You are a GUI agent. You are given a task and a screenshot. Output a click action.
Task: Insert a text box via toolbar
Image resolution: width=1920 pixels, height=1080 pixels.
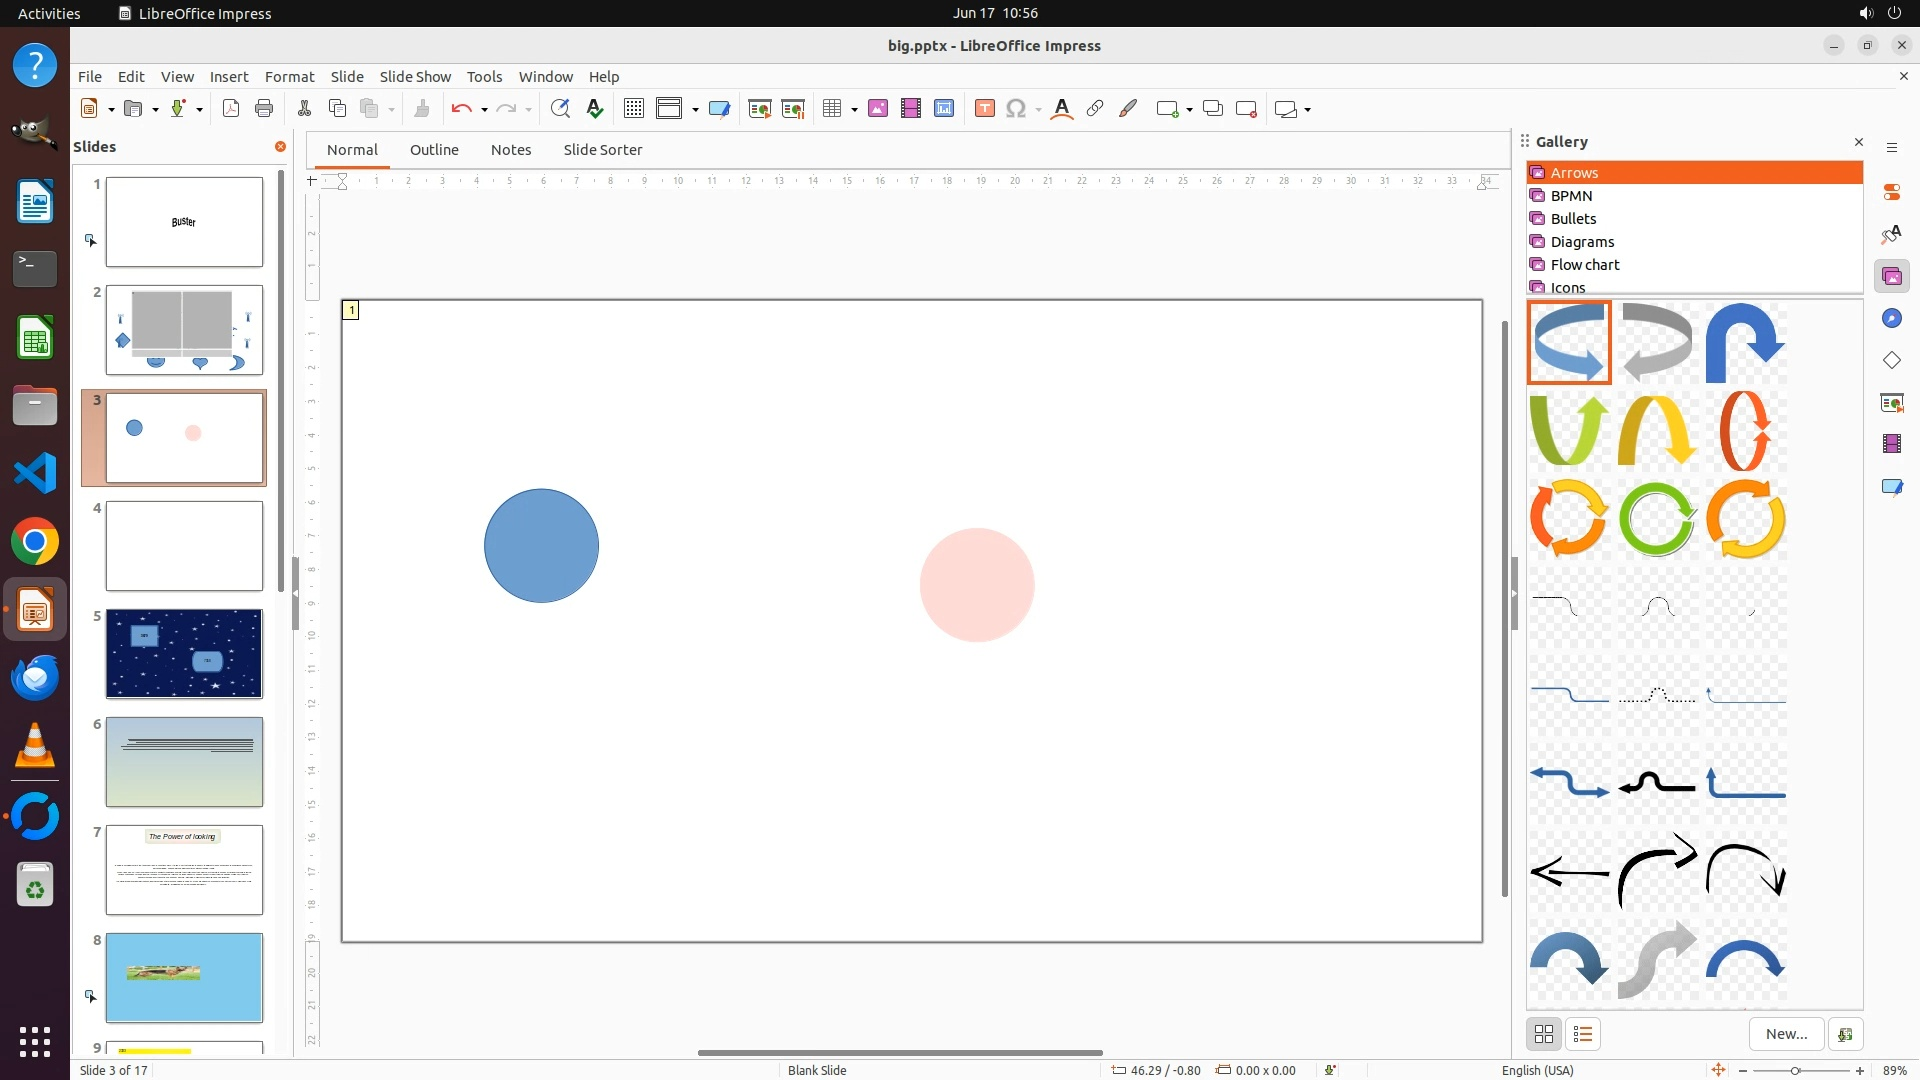[984, 109]
